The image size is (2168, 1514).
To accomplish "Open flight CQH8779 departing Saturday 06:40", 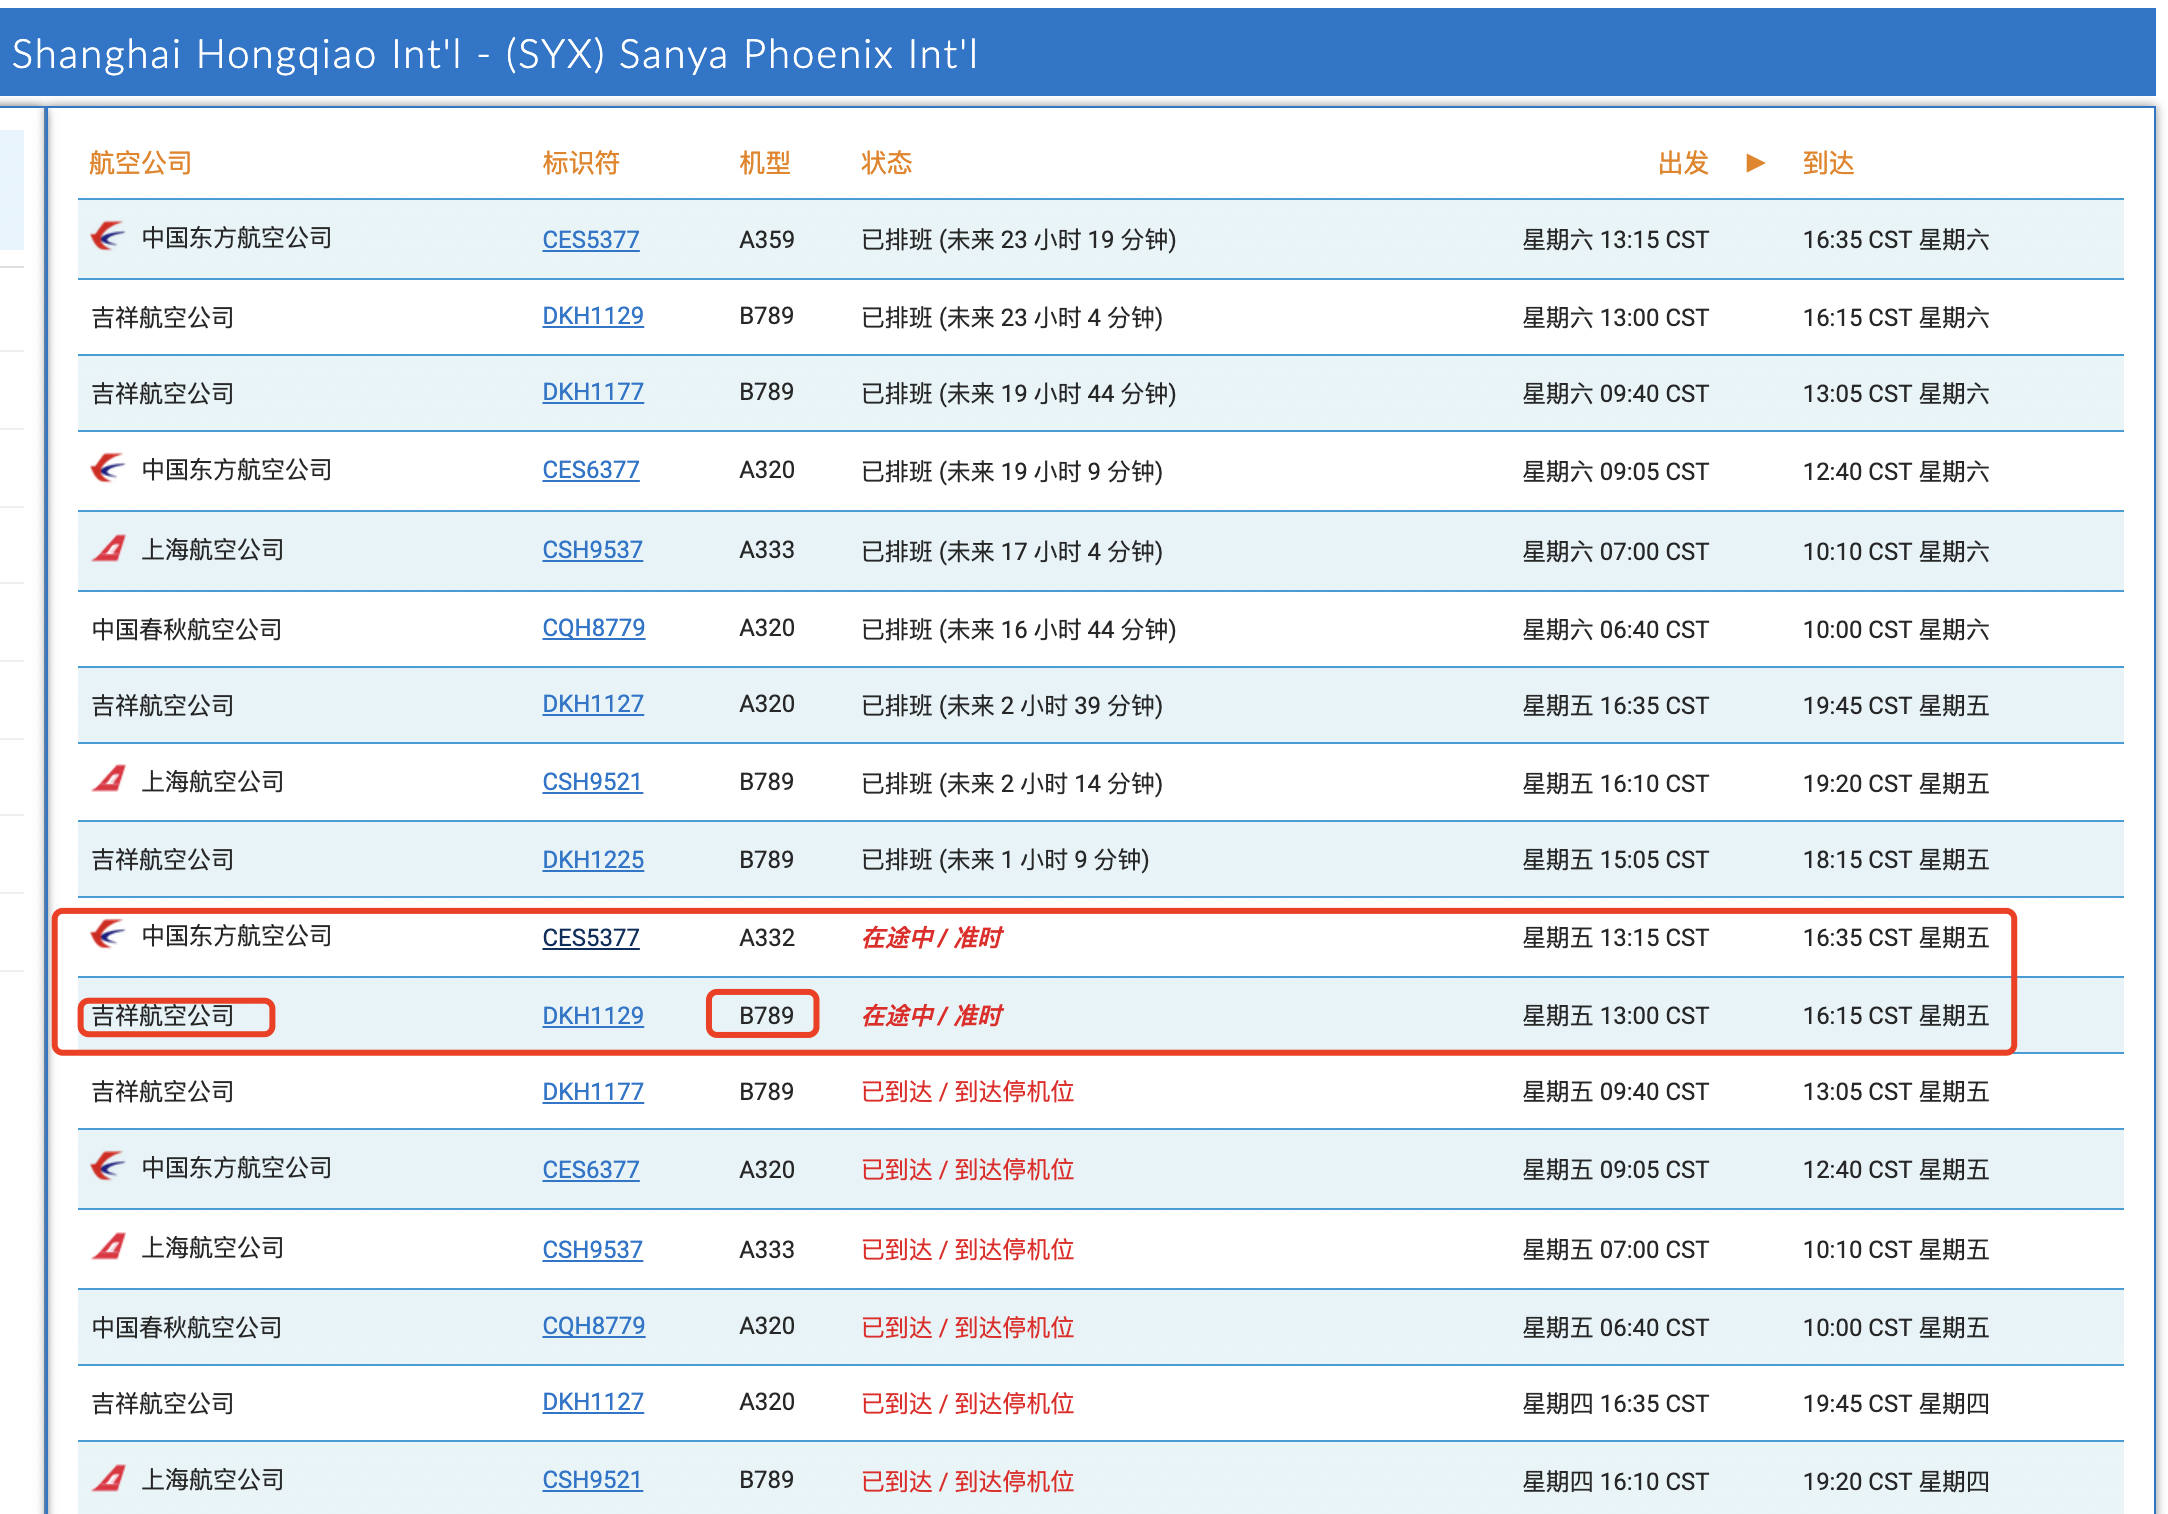I will click(x=594, y=628).
